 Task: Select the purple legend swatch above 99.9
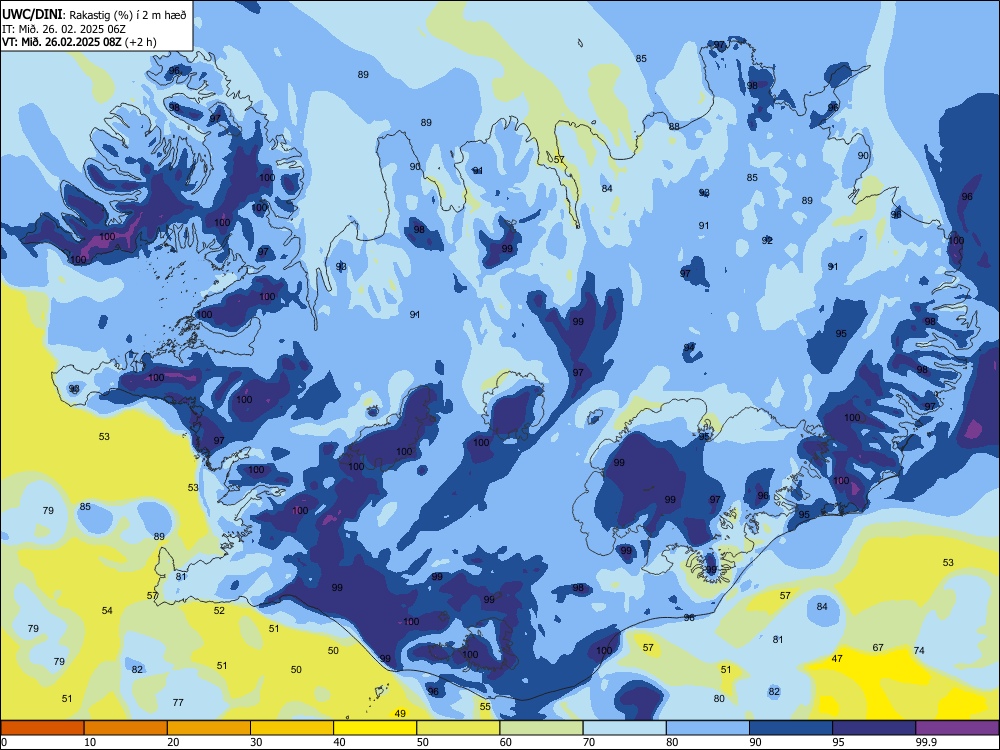click(x=957, y=728)
